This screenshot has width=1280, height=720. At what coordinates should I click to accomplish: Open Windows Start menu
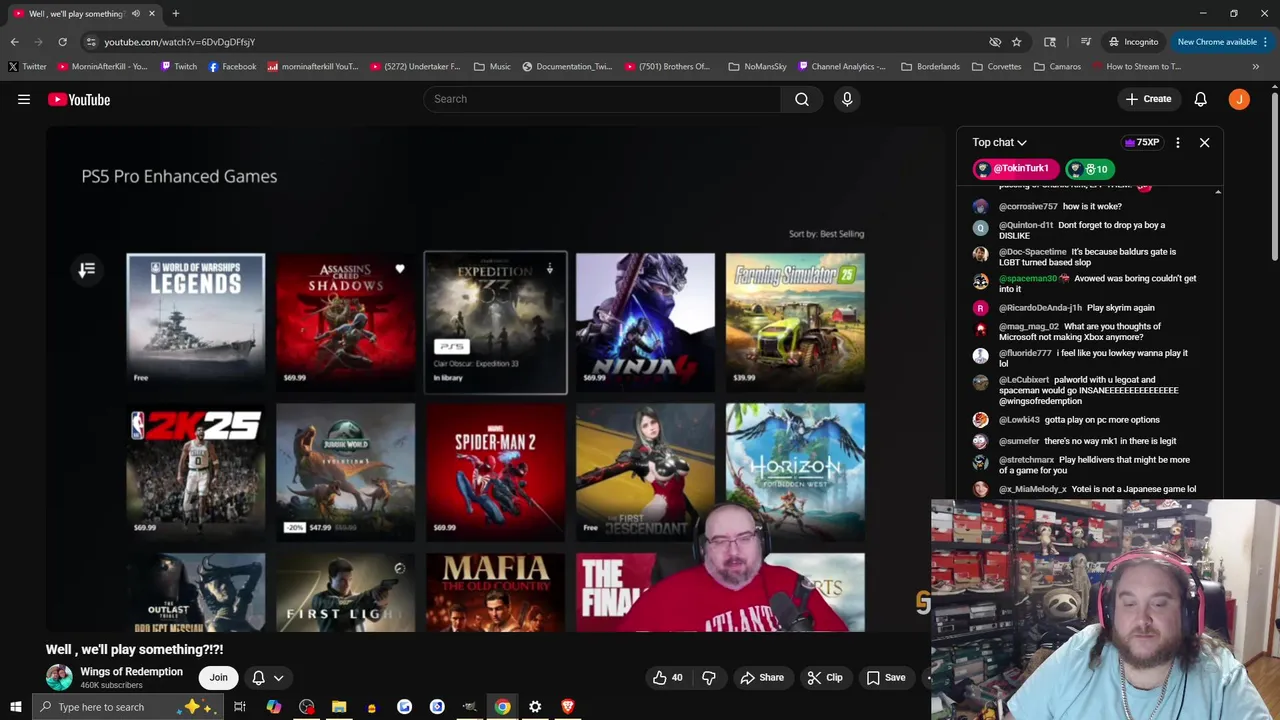pyautogui.click(x=15, y=707)
